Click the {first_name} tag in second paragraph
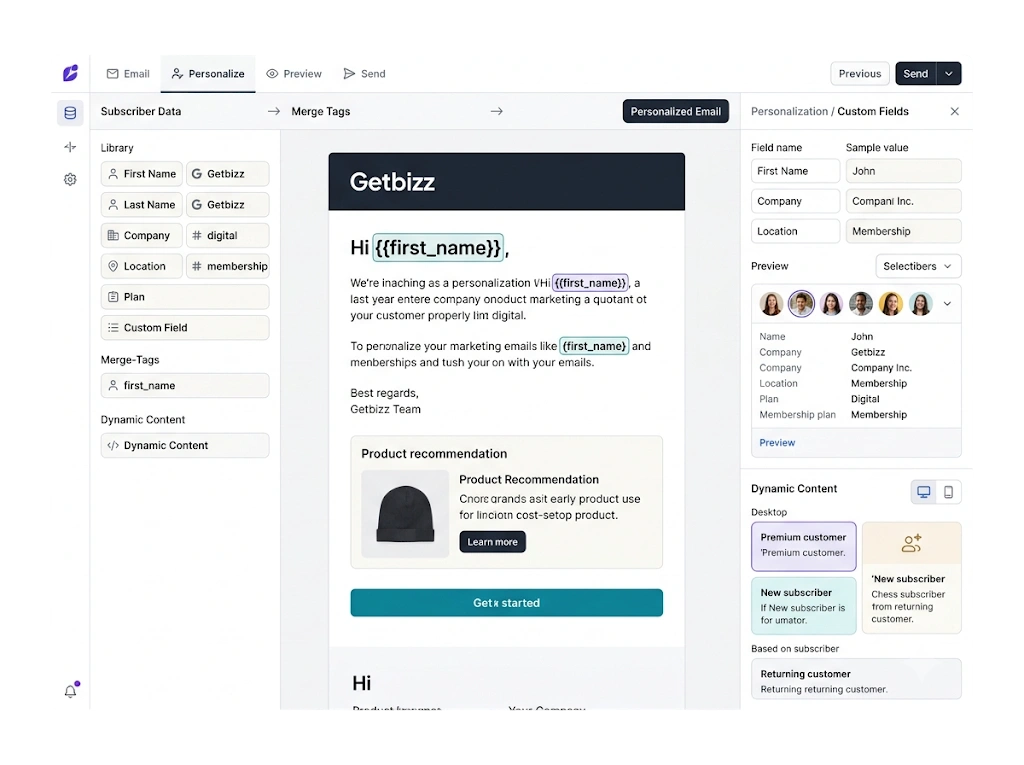The height and width of the screenshot is (765, 1024). [594, 346]
